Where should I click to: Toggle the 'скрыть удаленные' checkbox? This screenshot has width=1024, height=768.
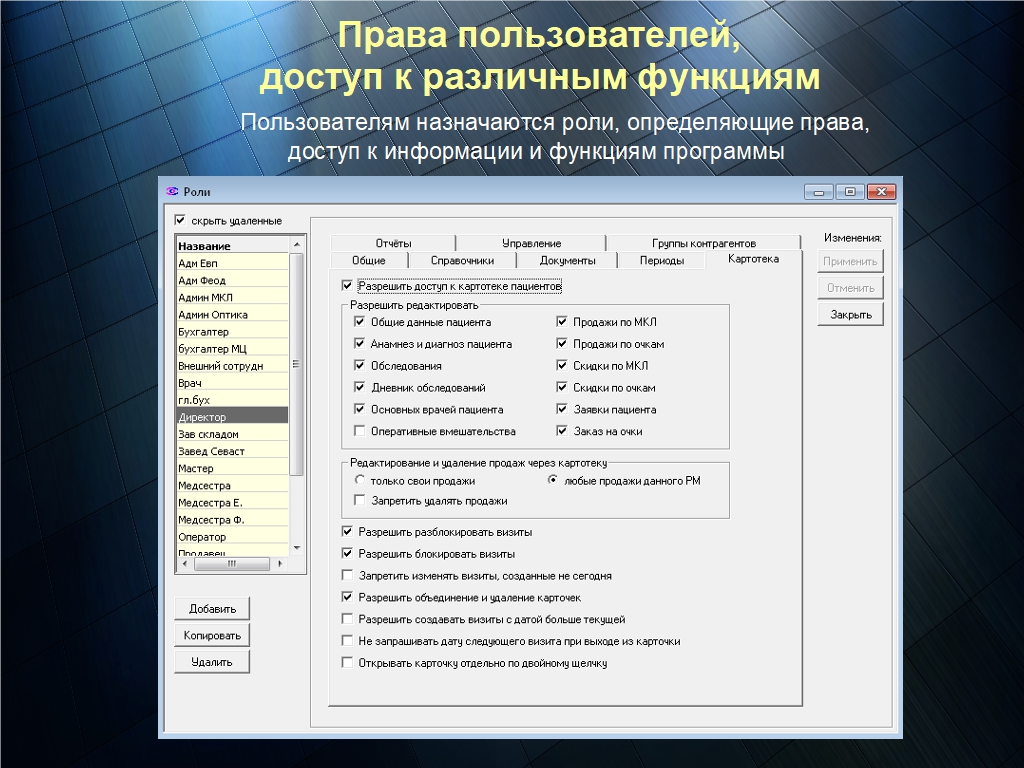point(180,220)
